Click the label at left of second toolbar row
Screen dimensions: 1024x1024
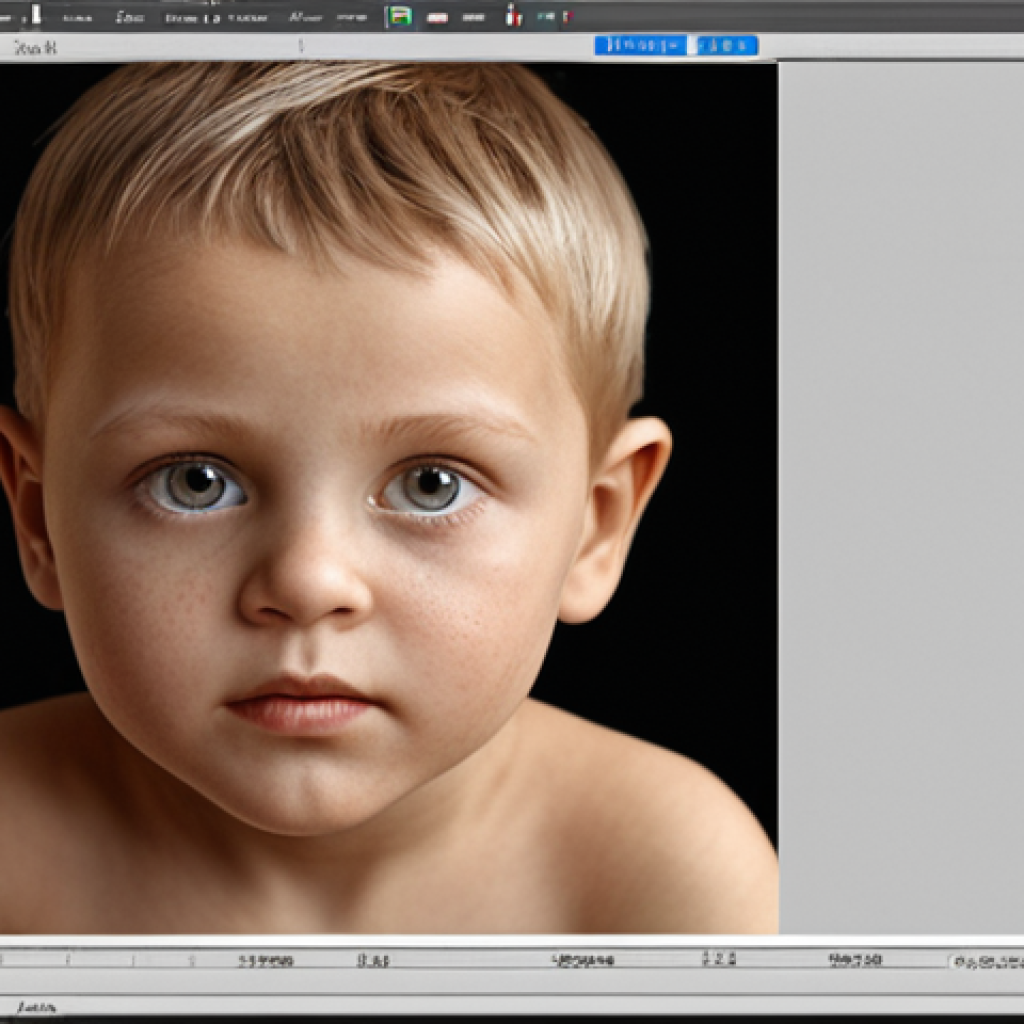click(35, 47)
